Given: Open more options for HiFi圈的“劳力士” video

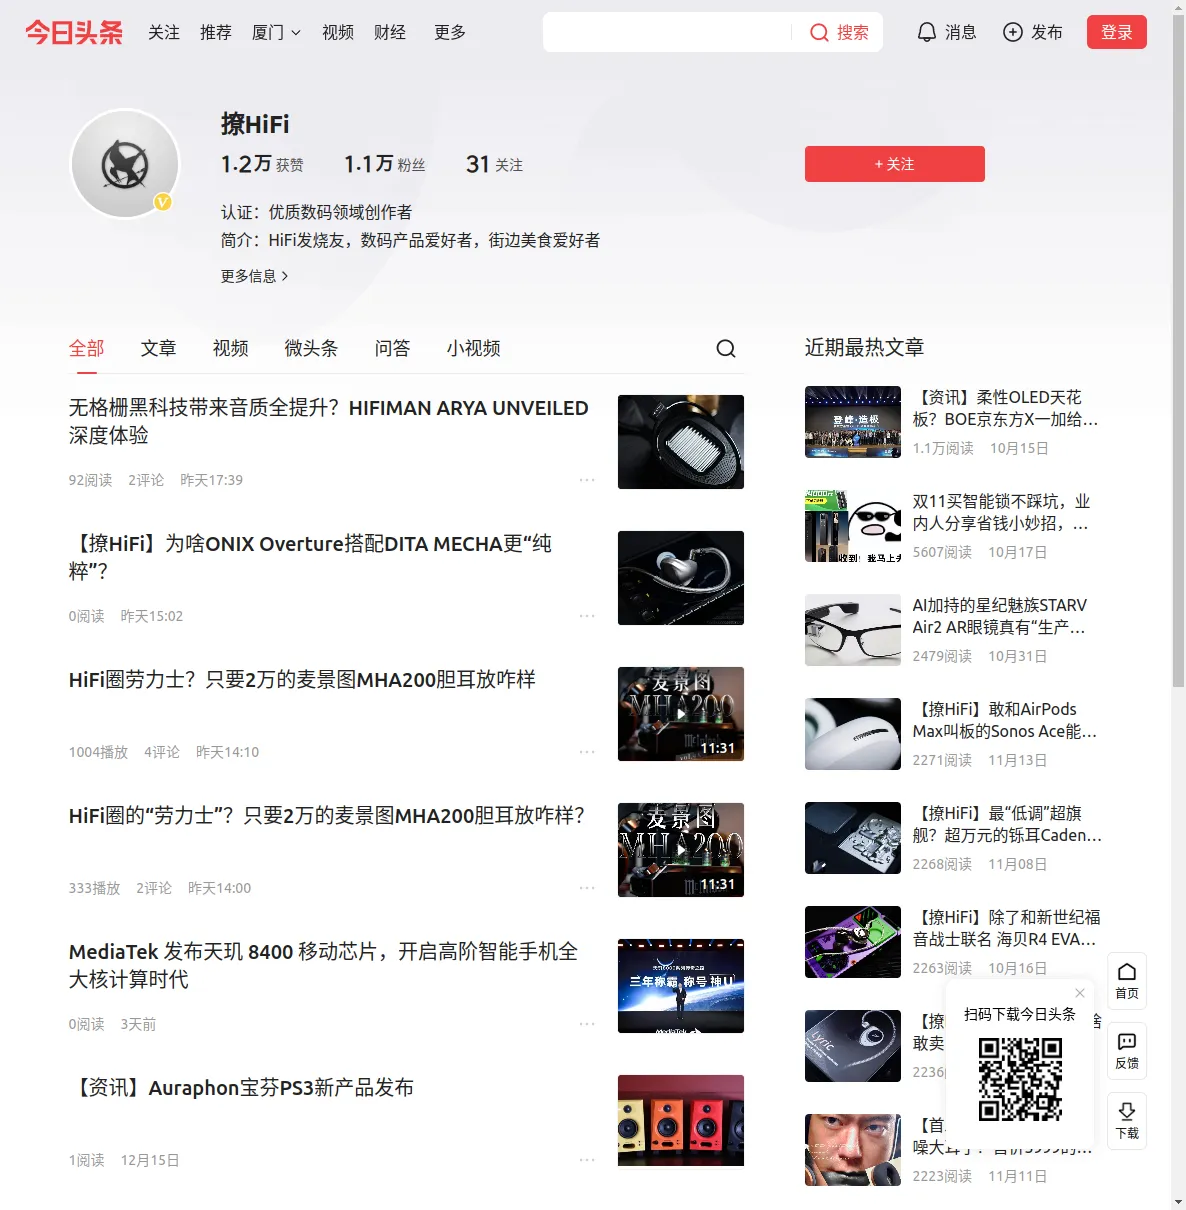Looking at the screenshot, I should (587, 888).
